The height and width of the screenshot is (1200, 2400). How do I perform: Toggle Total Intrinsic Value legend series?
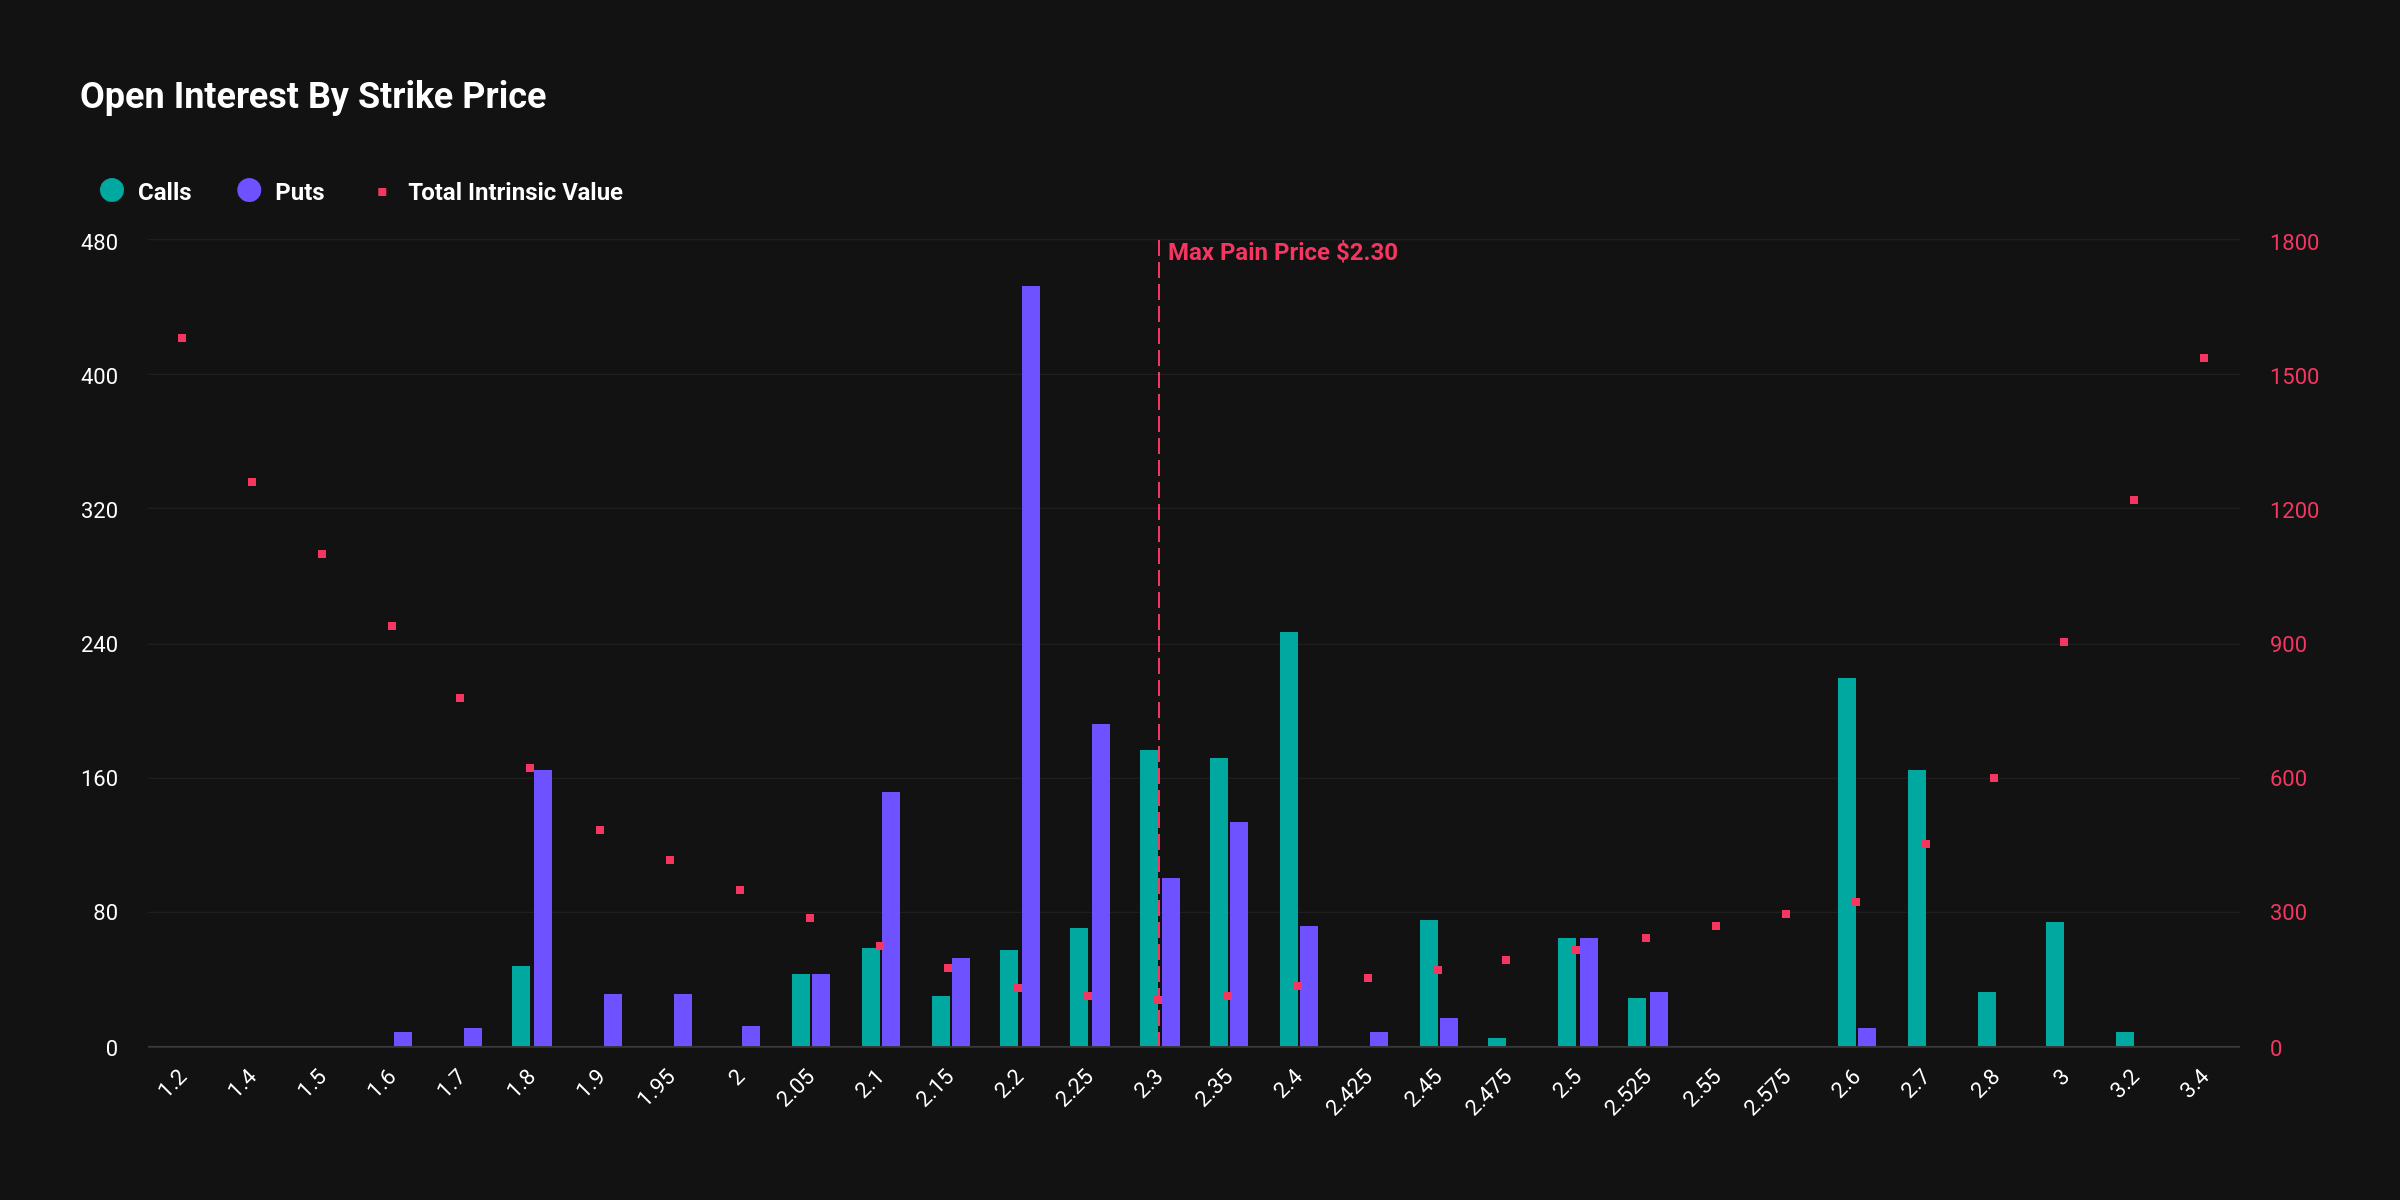514,192
